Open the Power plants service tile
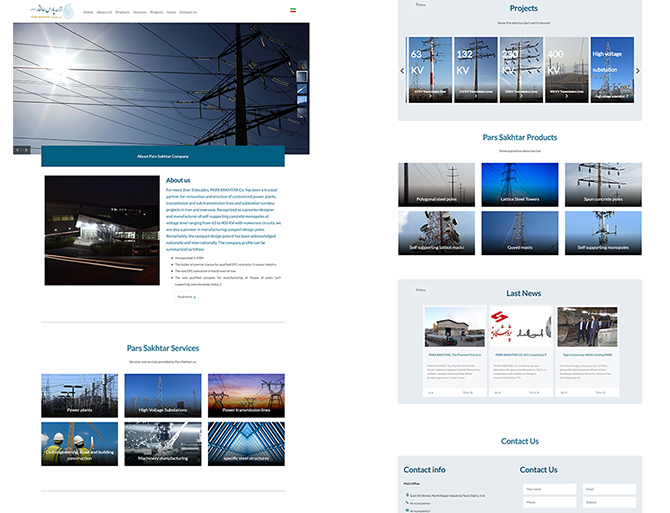The image size is (670, 513). 79,395
